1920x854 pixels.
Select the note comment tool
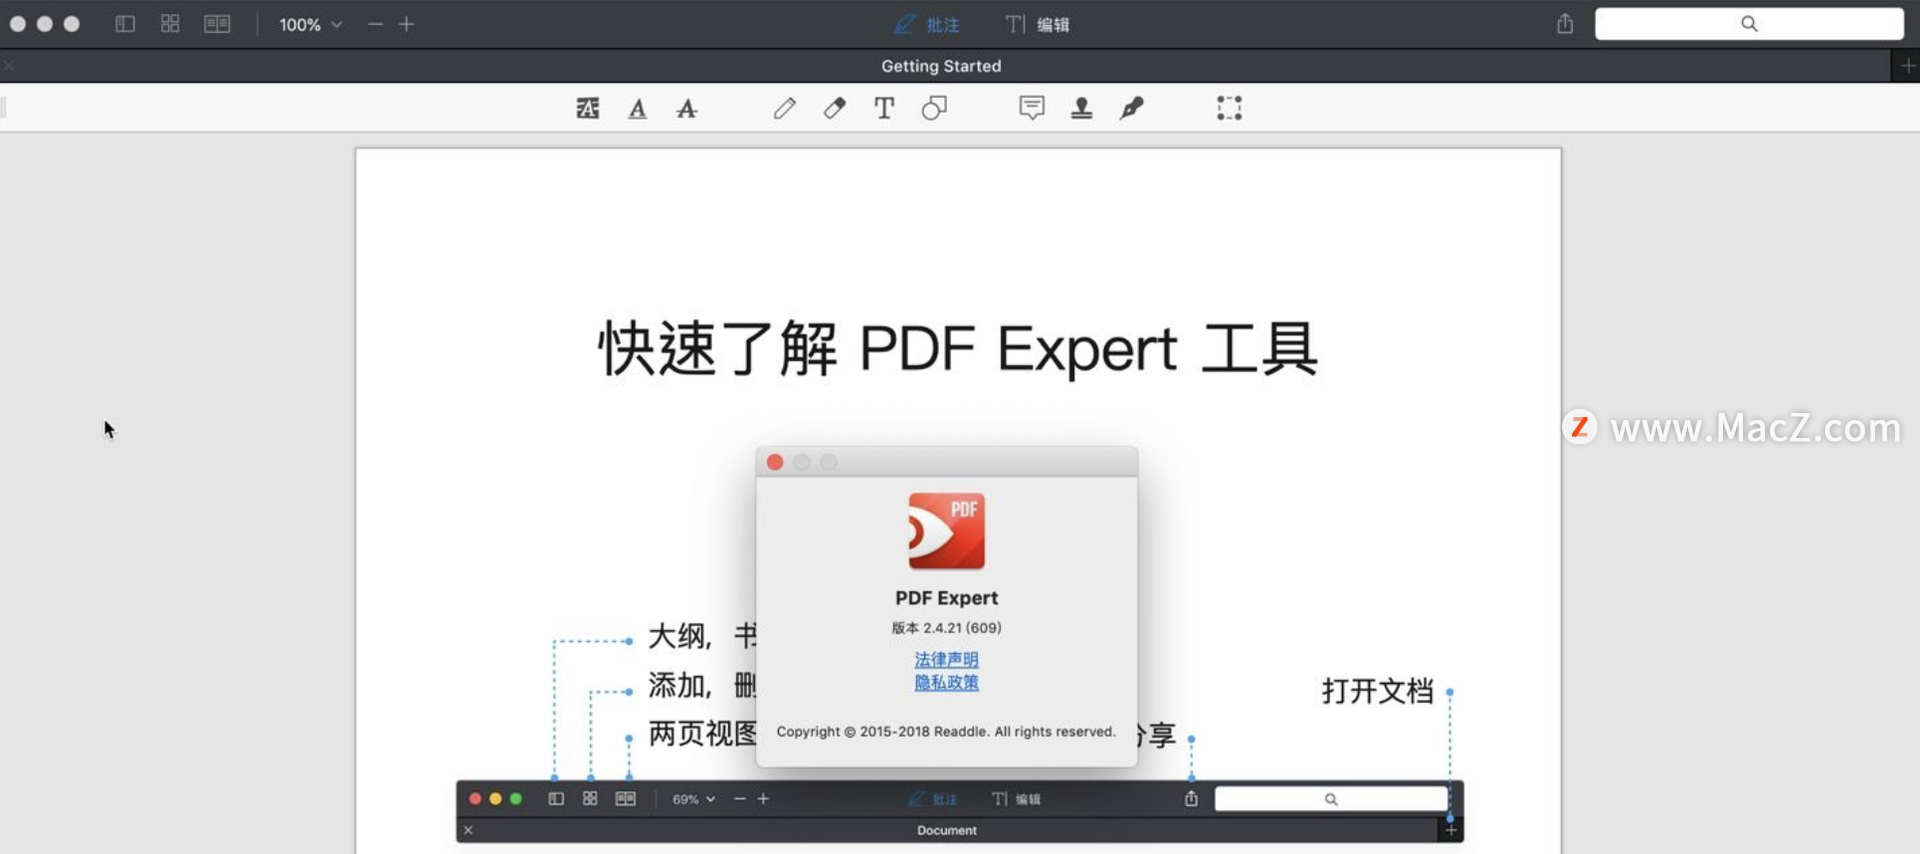pos(1032,108)
